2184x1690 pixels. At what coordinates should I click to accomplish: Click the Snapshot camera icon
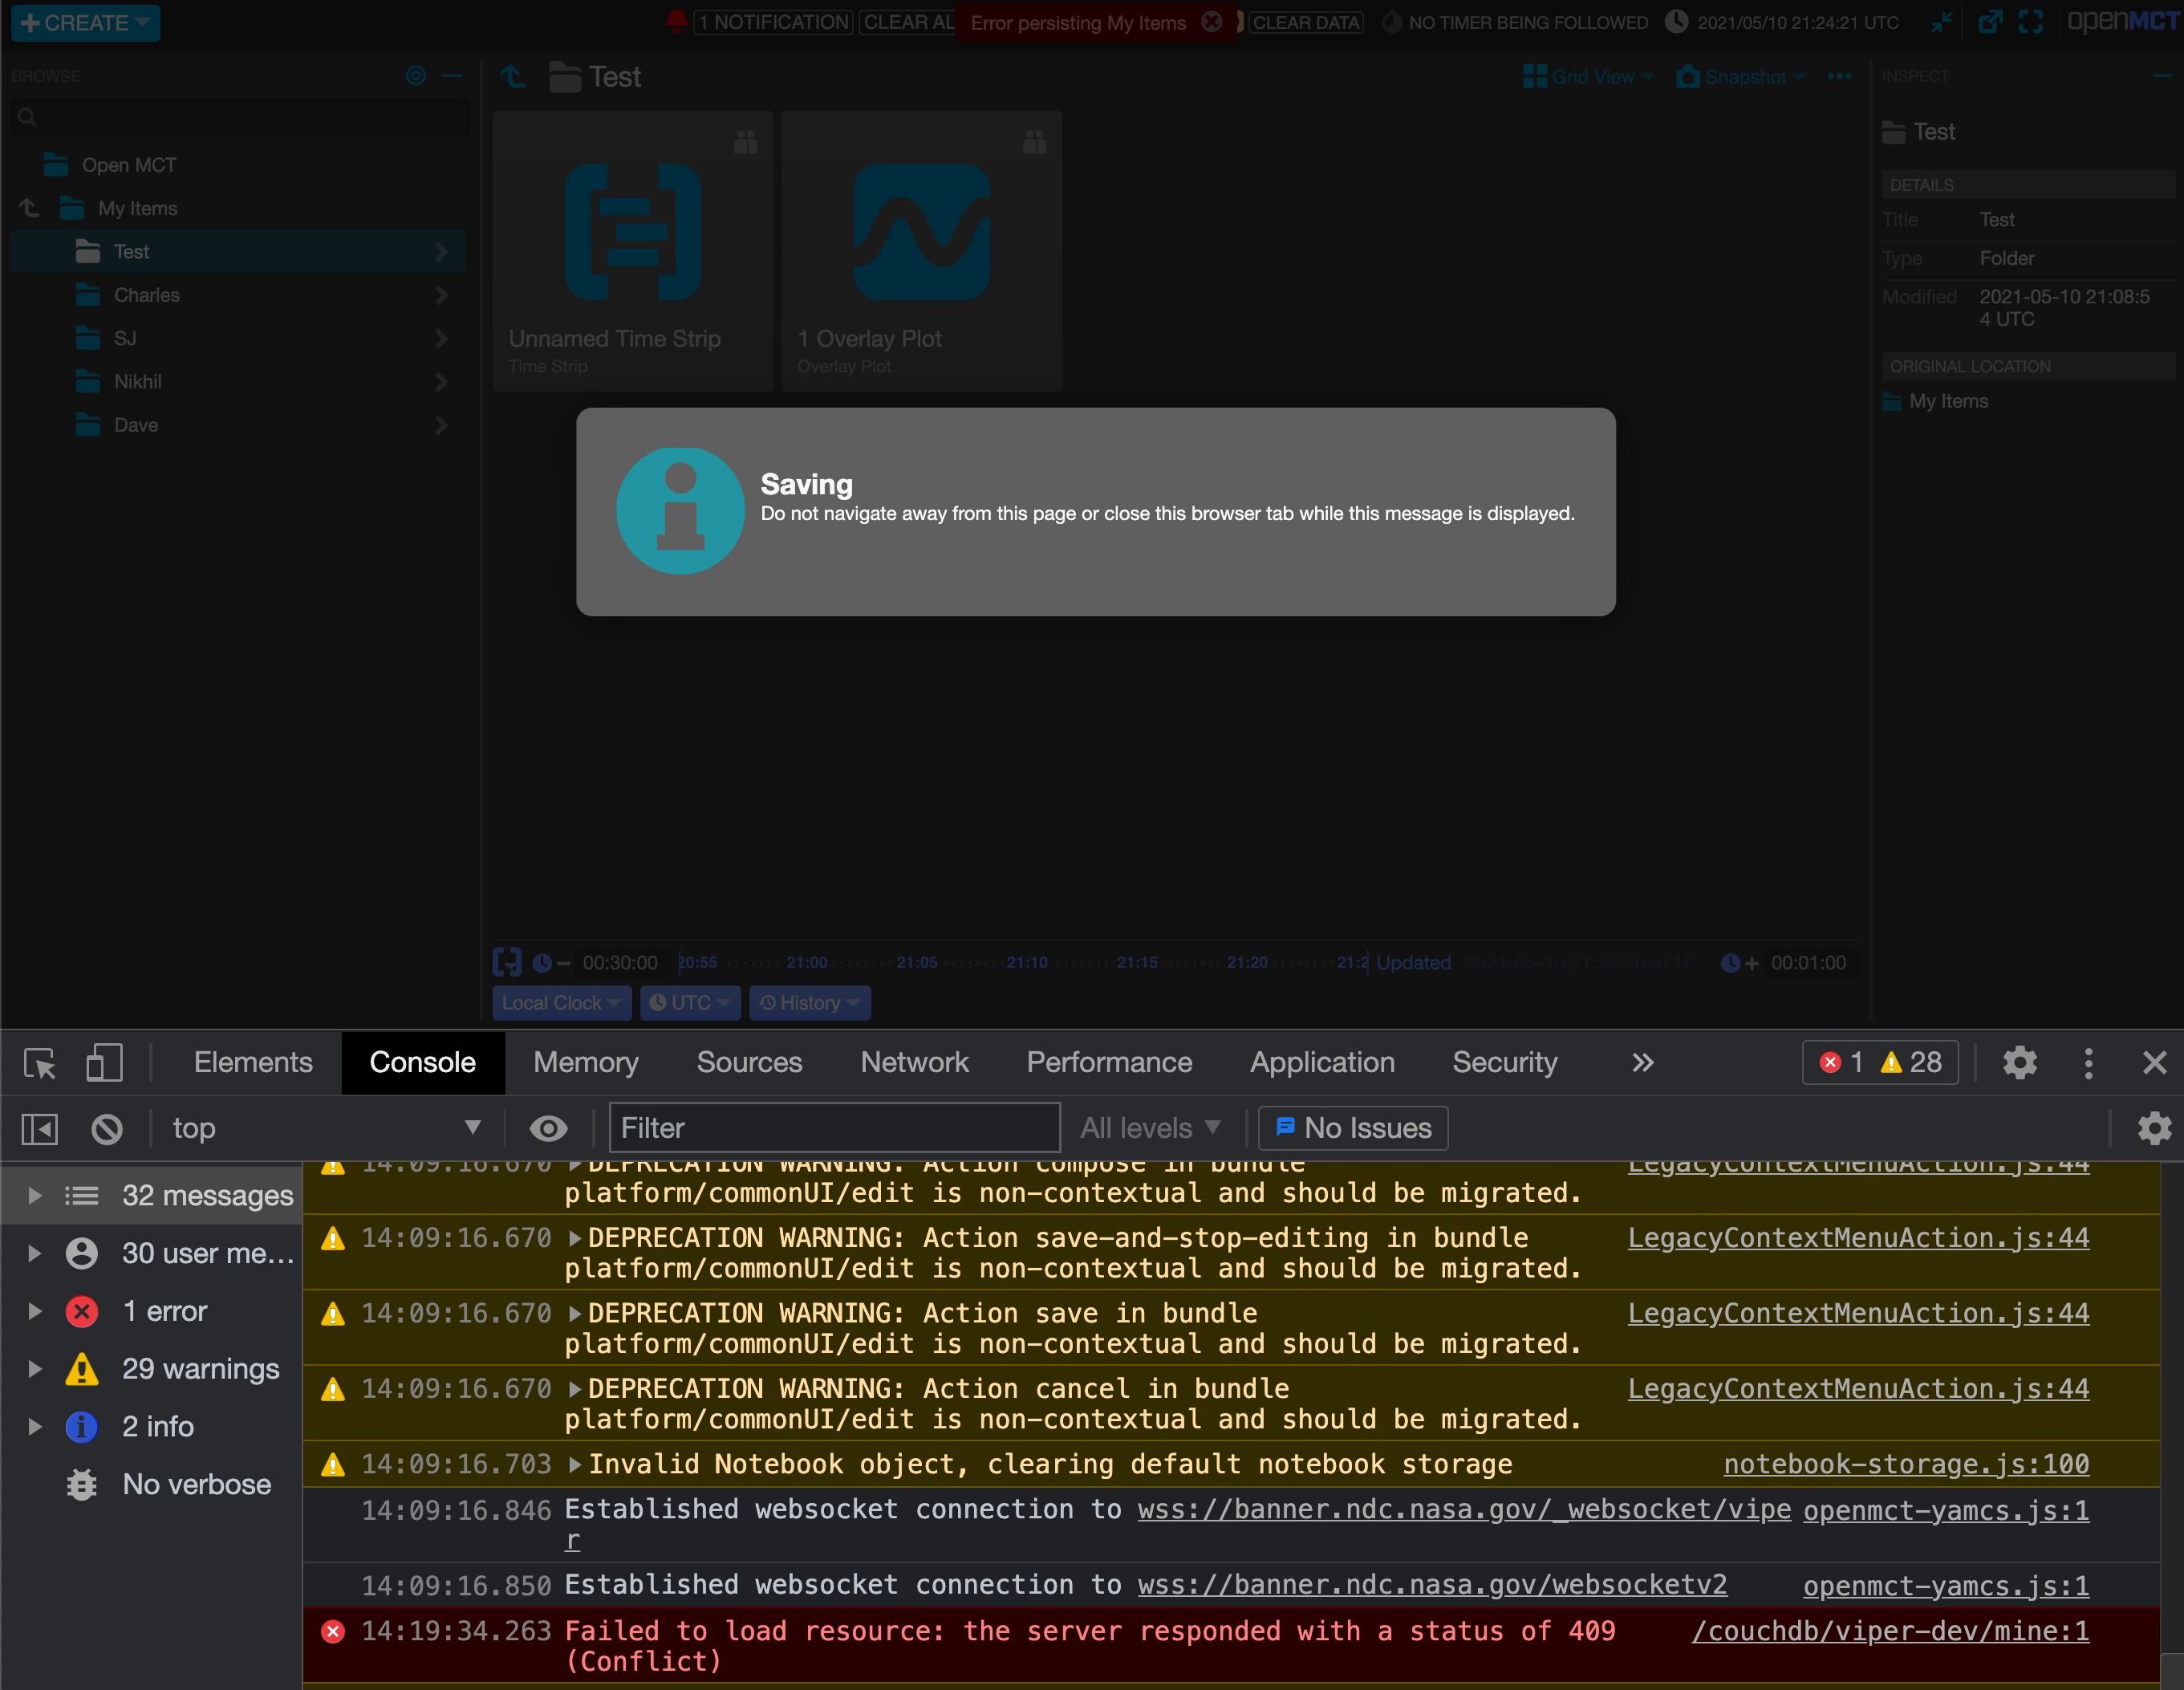coord(1687,76)
